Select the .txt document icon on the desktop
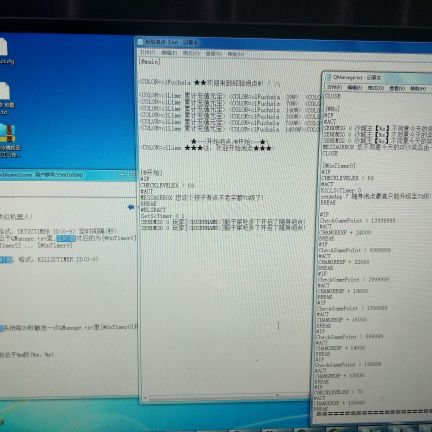Image resolution: width=432 pixels, height=432 pixels. (6, 98)
